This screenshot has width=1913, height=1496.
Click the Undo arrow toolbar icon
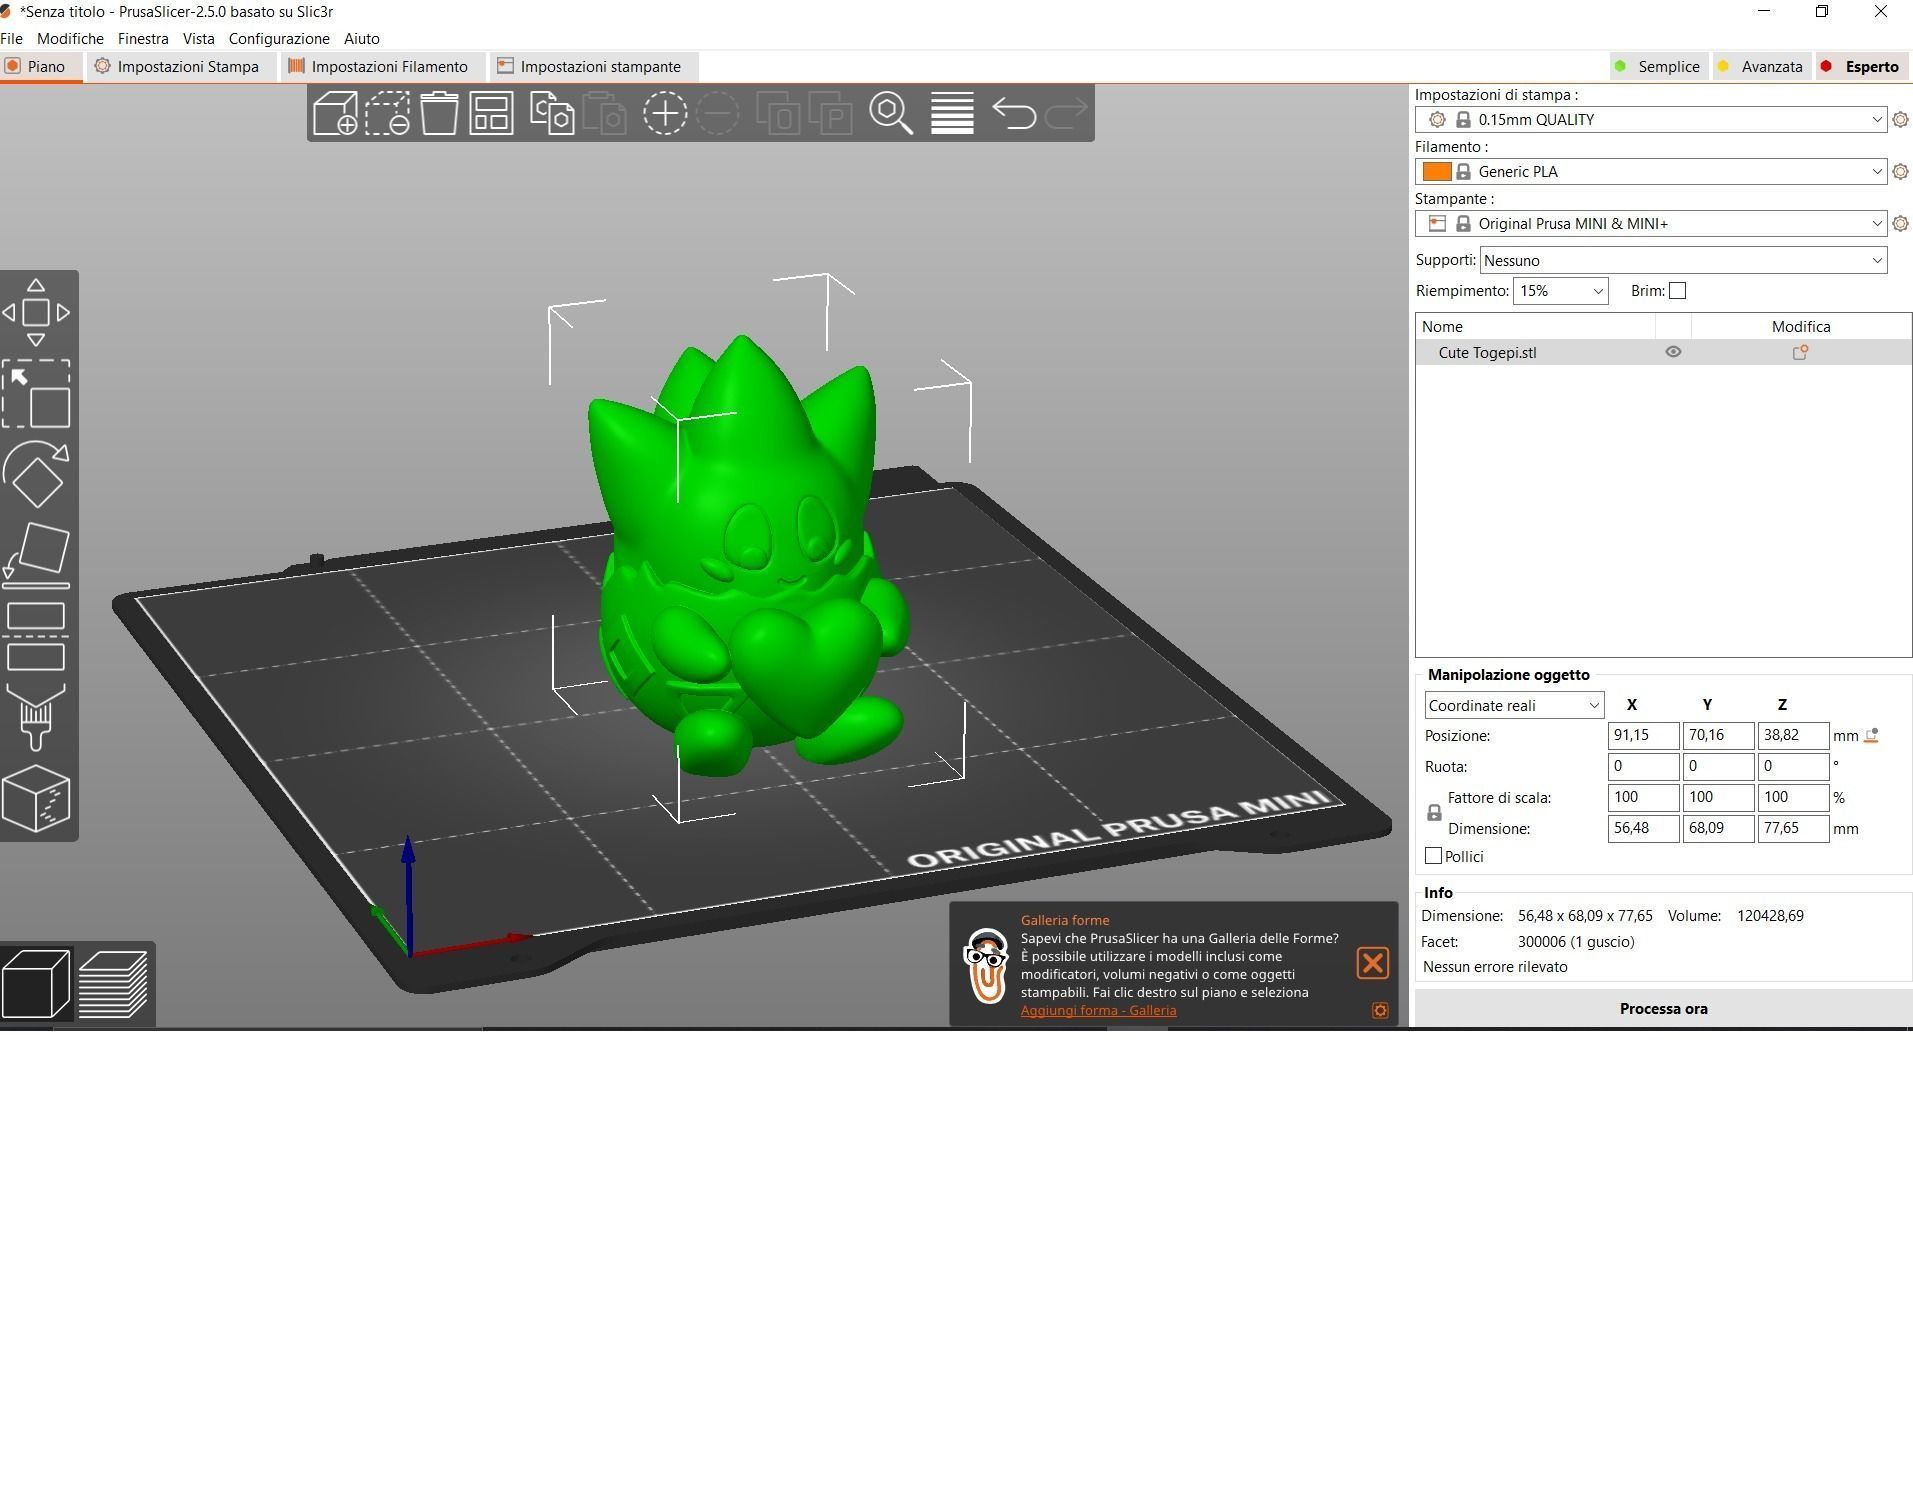click(1014, 113)
